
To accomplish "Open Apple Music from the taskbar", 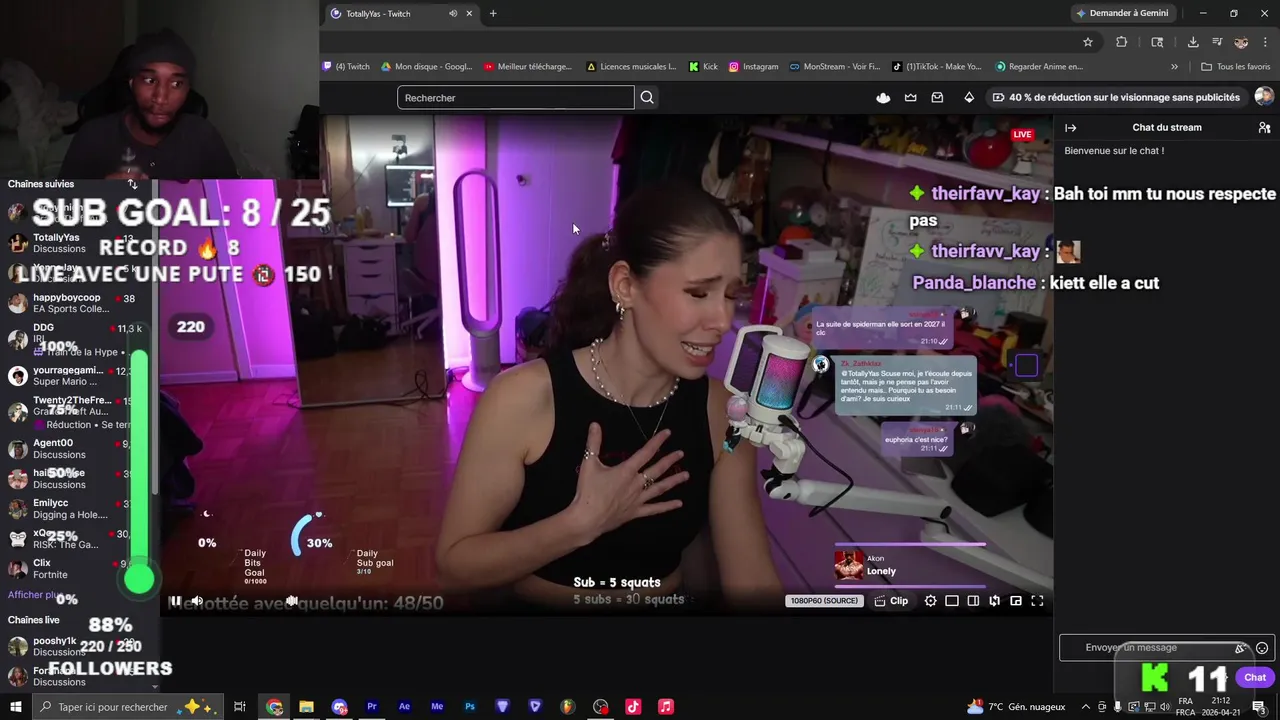I will click(x=666, y=707).
